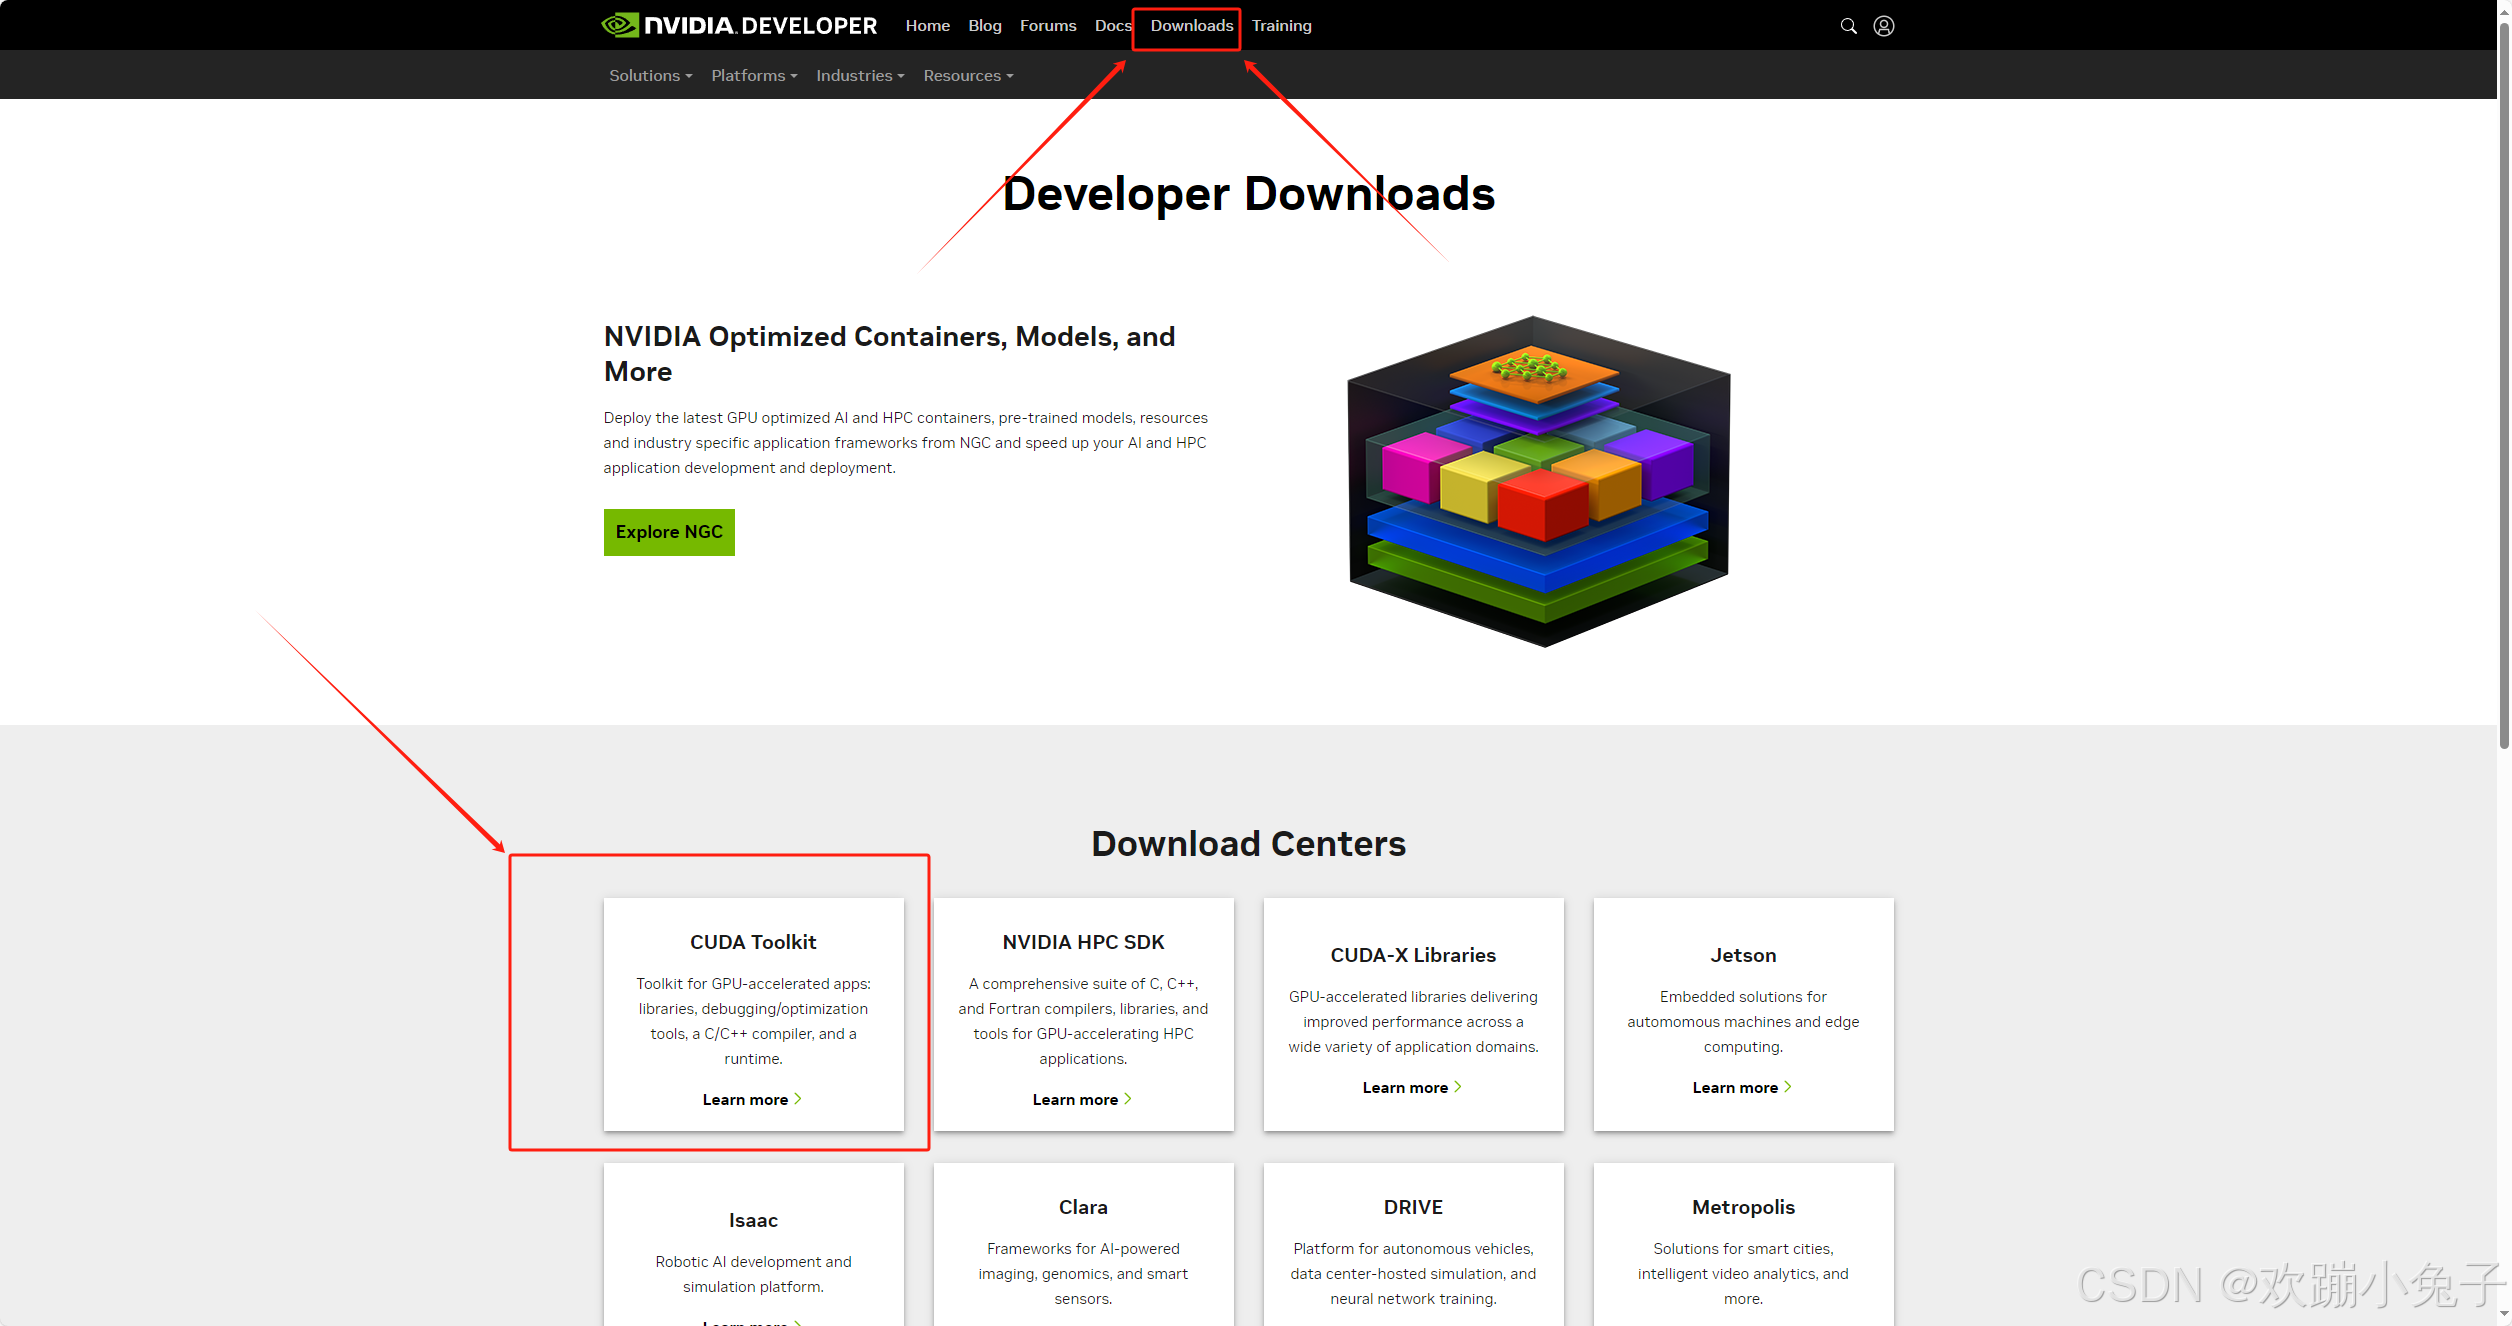This screenshot has width=2512, height=1326.
Task: Click the CUDA Toolkit description text
Action: point(753,1021)
